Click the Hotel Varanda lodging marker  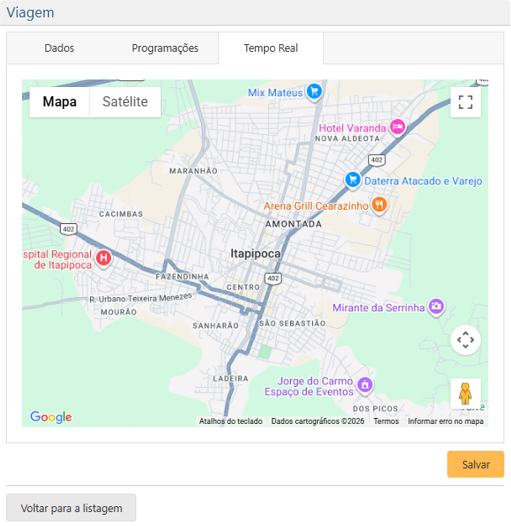click(x=398, y=127)
